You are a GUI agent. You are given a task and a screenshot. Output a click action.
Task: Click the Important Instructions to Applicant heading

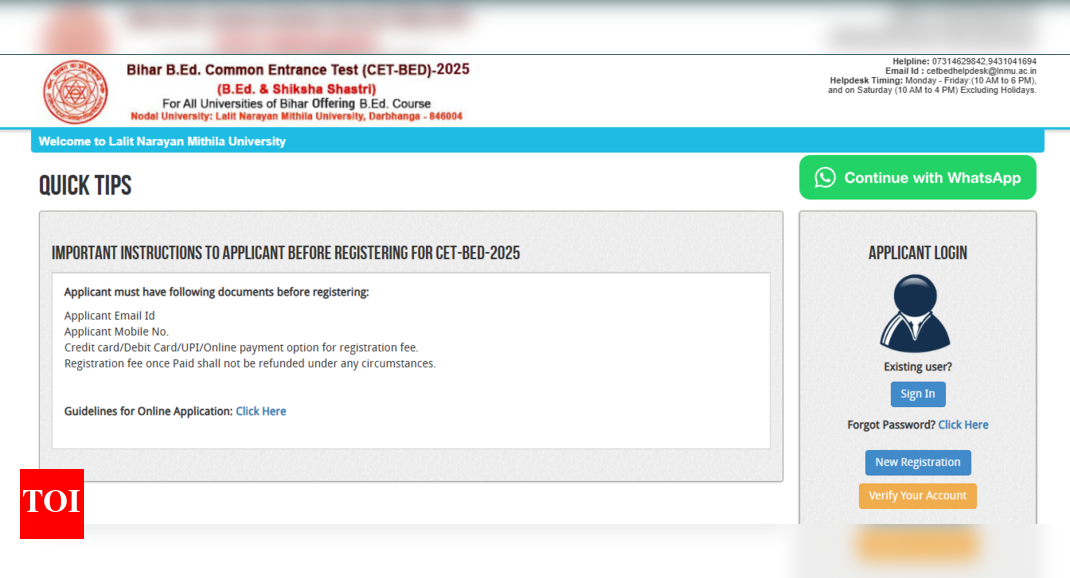click(285, 253)
